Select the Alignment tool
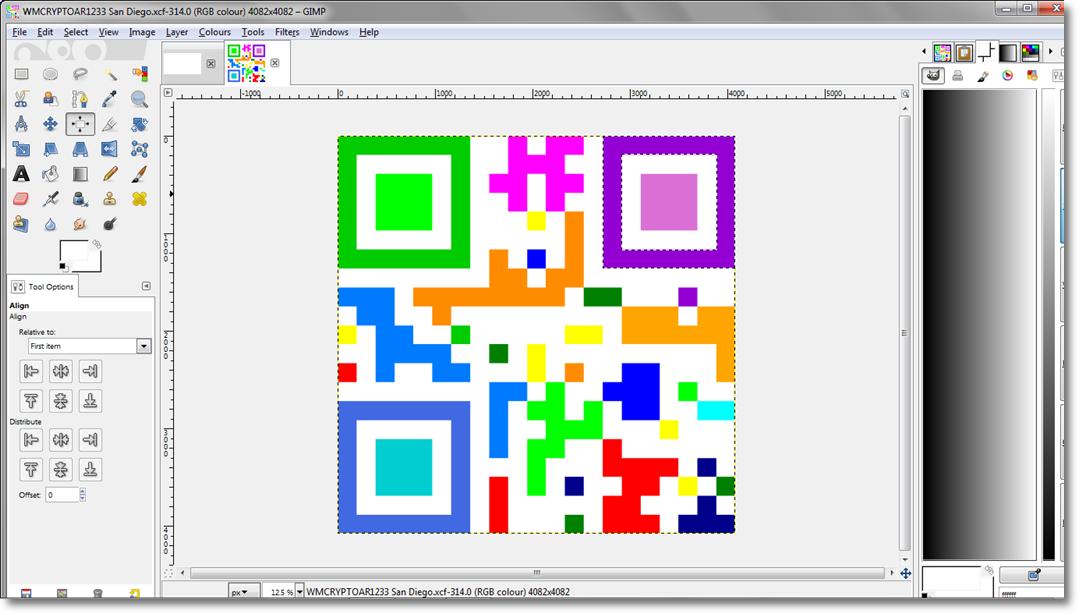The width and height of the screenshot is (1080, 615). point(80,124)
